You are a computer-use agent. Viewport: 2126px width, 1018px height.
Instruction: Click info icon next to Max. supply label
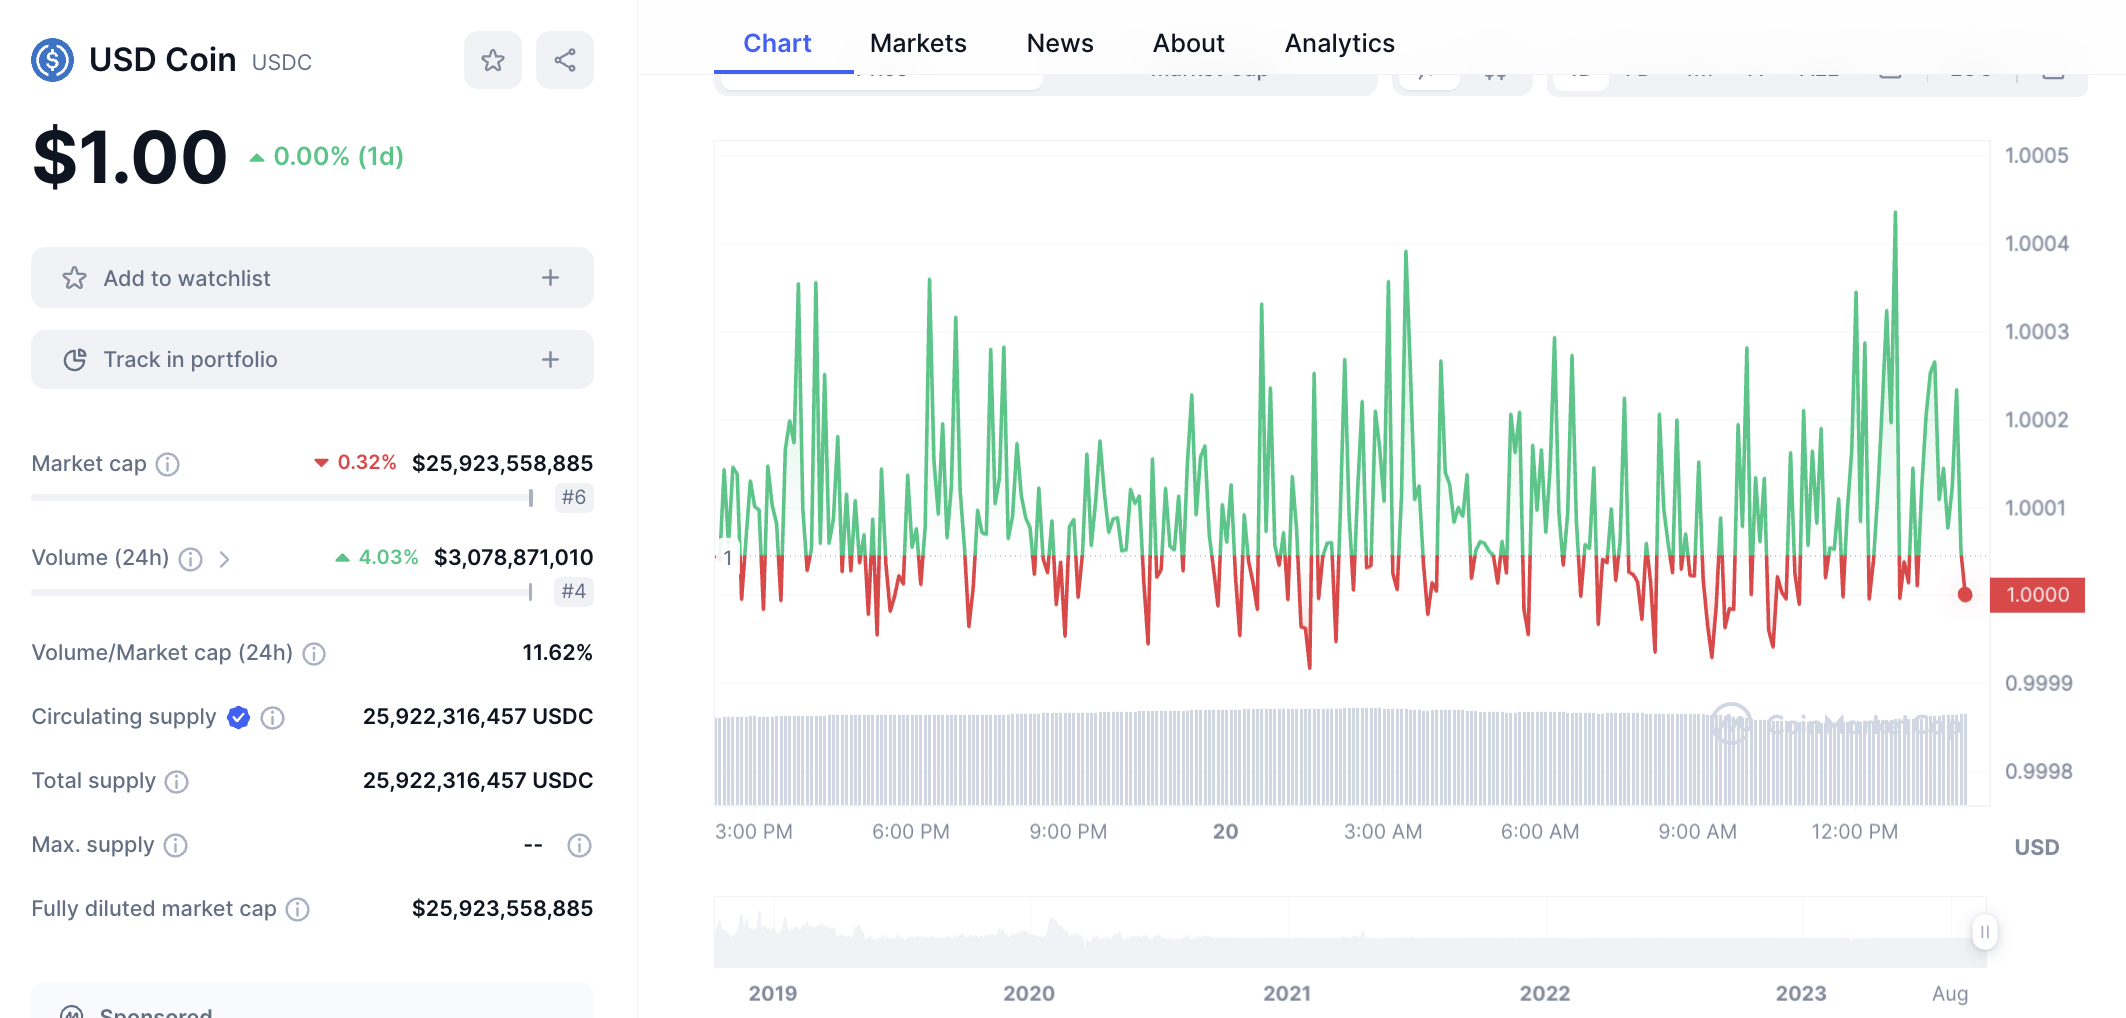click(175, 846)
